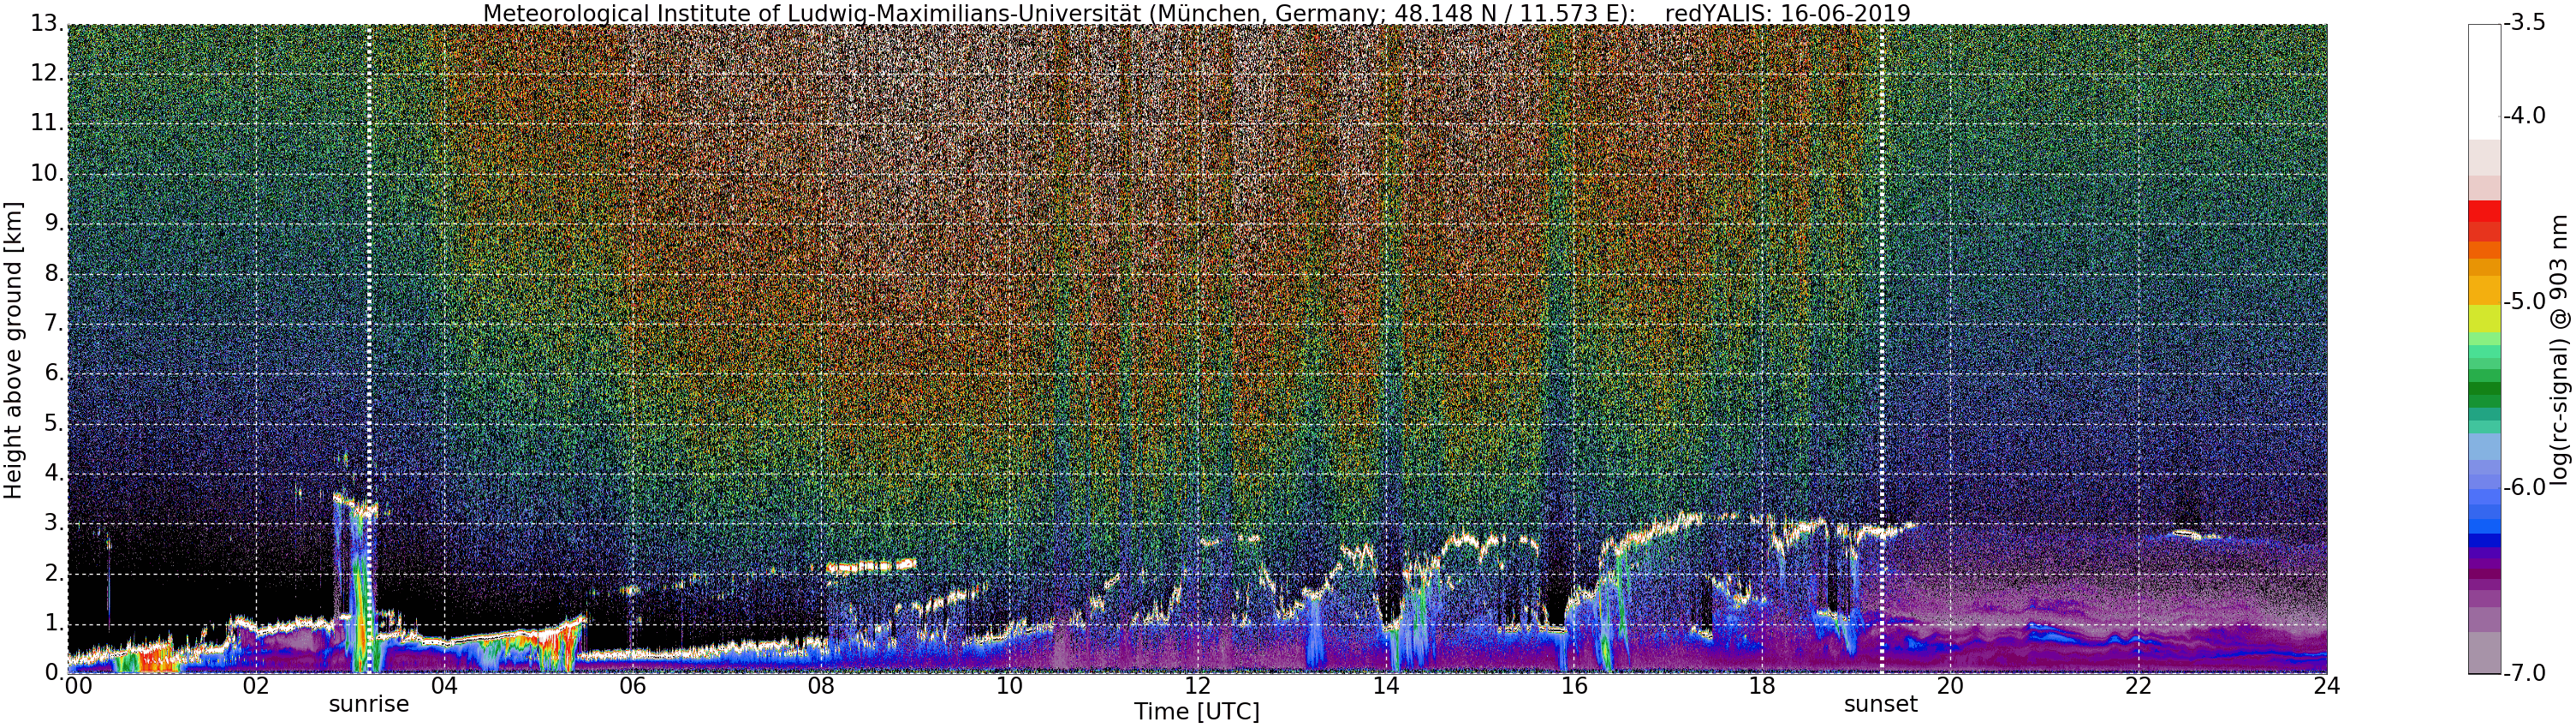The height and width of the screenshot is (728, 2576).
Task: Click the sunset dotted vertical marker line
Action: point(1881,349)
